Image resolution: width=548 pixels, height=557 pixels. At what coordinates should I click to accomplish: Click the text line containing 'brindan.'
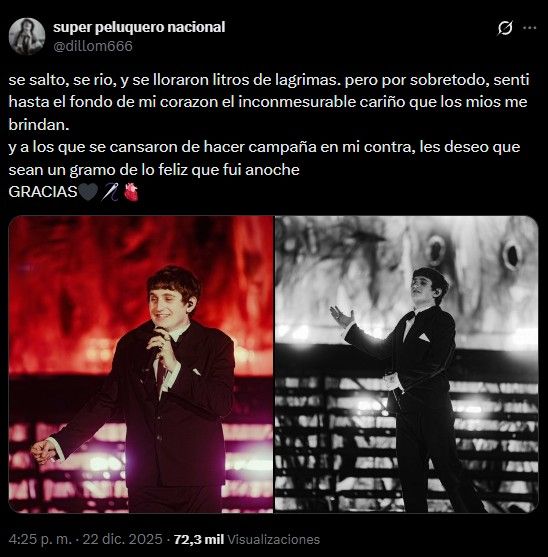39,125
